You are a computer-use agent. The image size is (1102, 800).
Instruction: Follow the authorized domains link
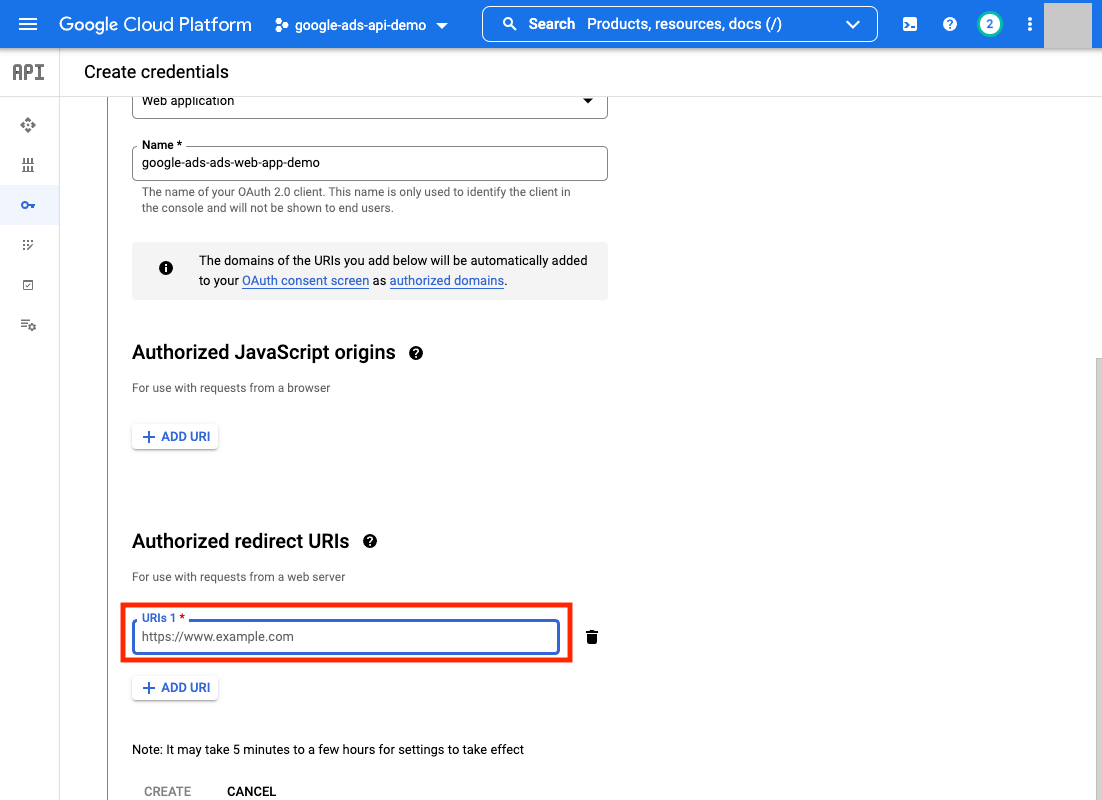click(x=446, y=280)
